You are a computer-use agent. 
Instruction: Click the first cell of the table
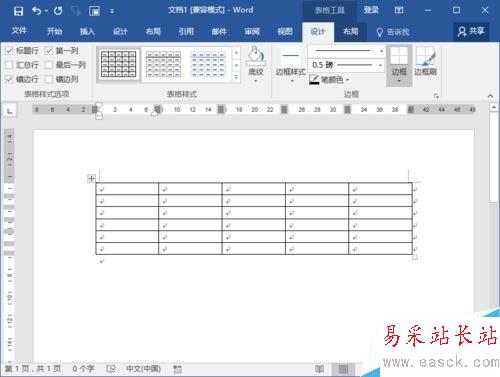[x=127, y=189]
